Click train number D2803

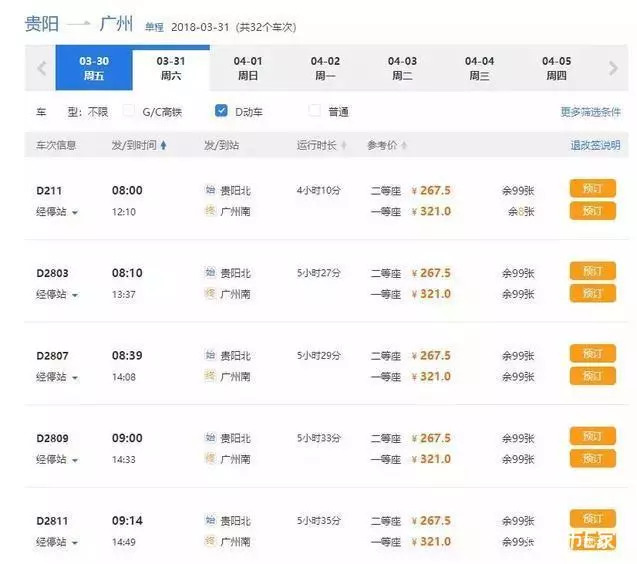pos(52,273)
